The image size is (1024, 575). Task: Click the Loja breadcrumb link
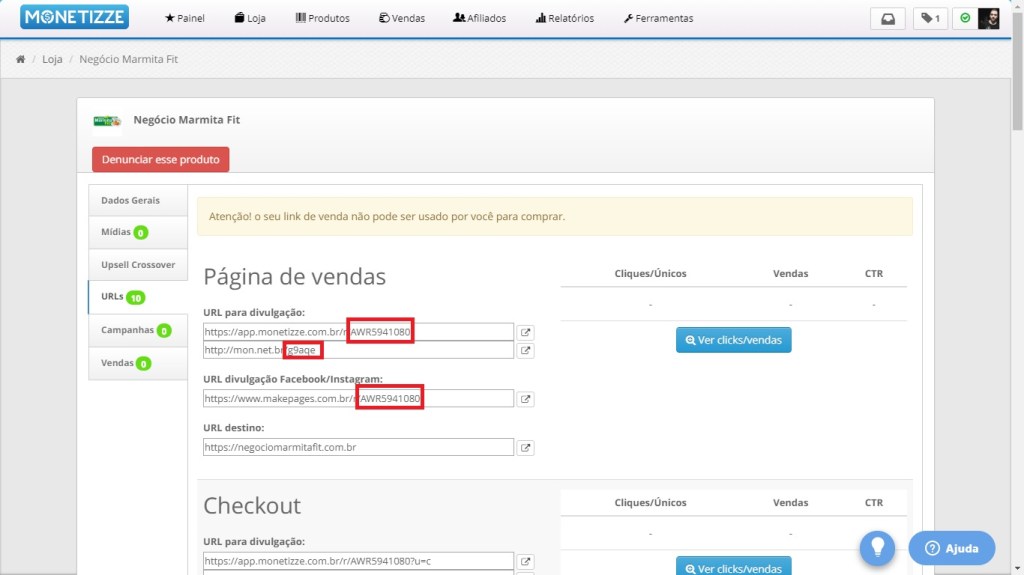click(52, 59)
